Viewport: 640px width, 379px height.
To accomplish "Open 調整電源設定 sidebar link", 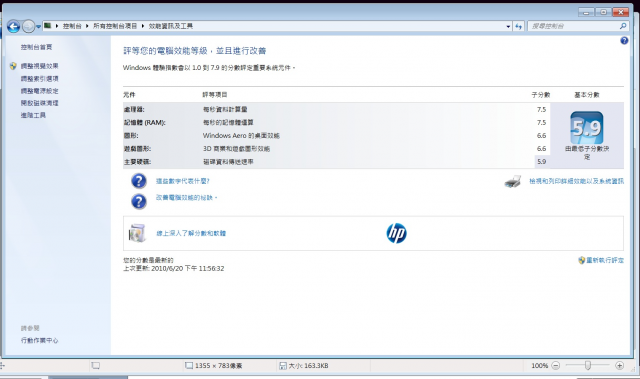I will click(40, 91).
